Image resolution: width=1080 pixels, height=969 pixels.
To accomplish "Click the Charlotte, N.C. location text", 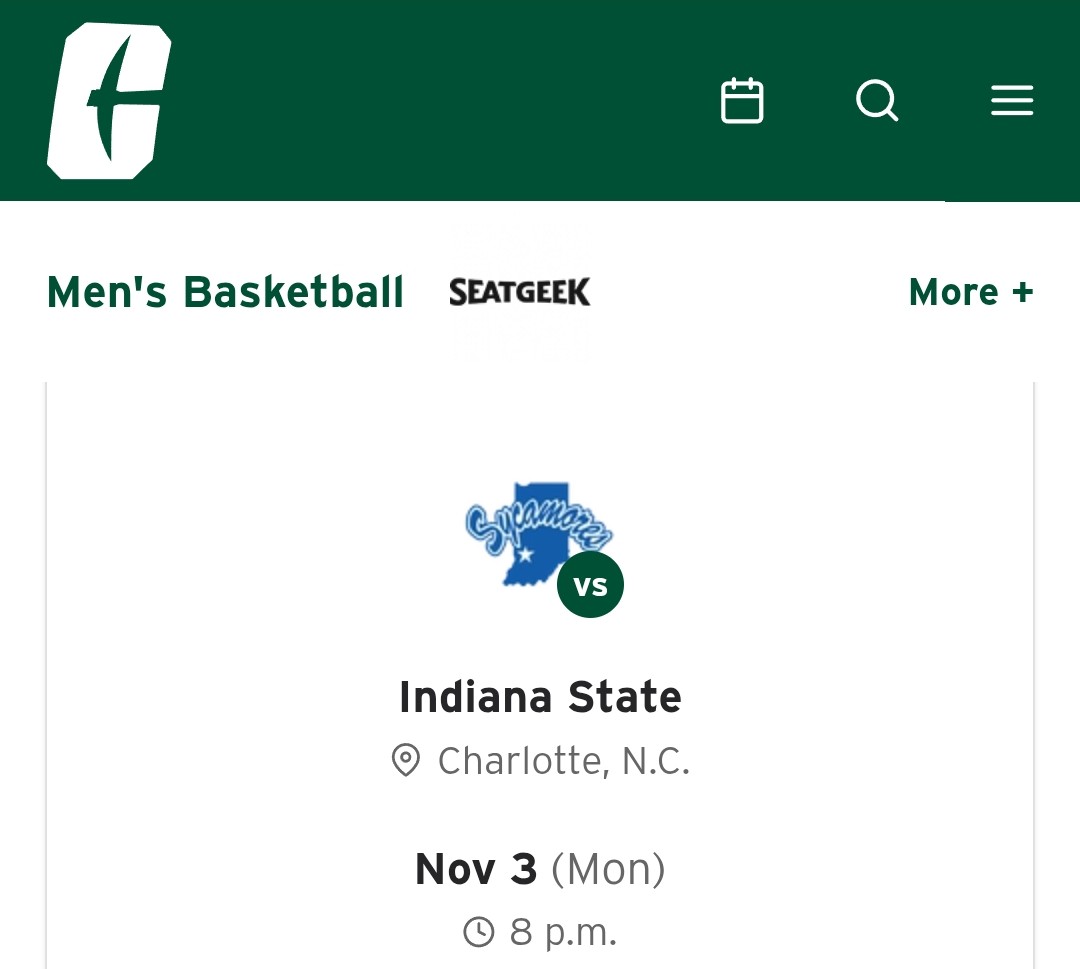I will [564, 761].
